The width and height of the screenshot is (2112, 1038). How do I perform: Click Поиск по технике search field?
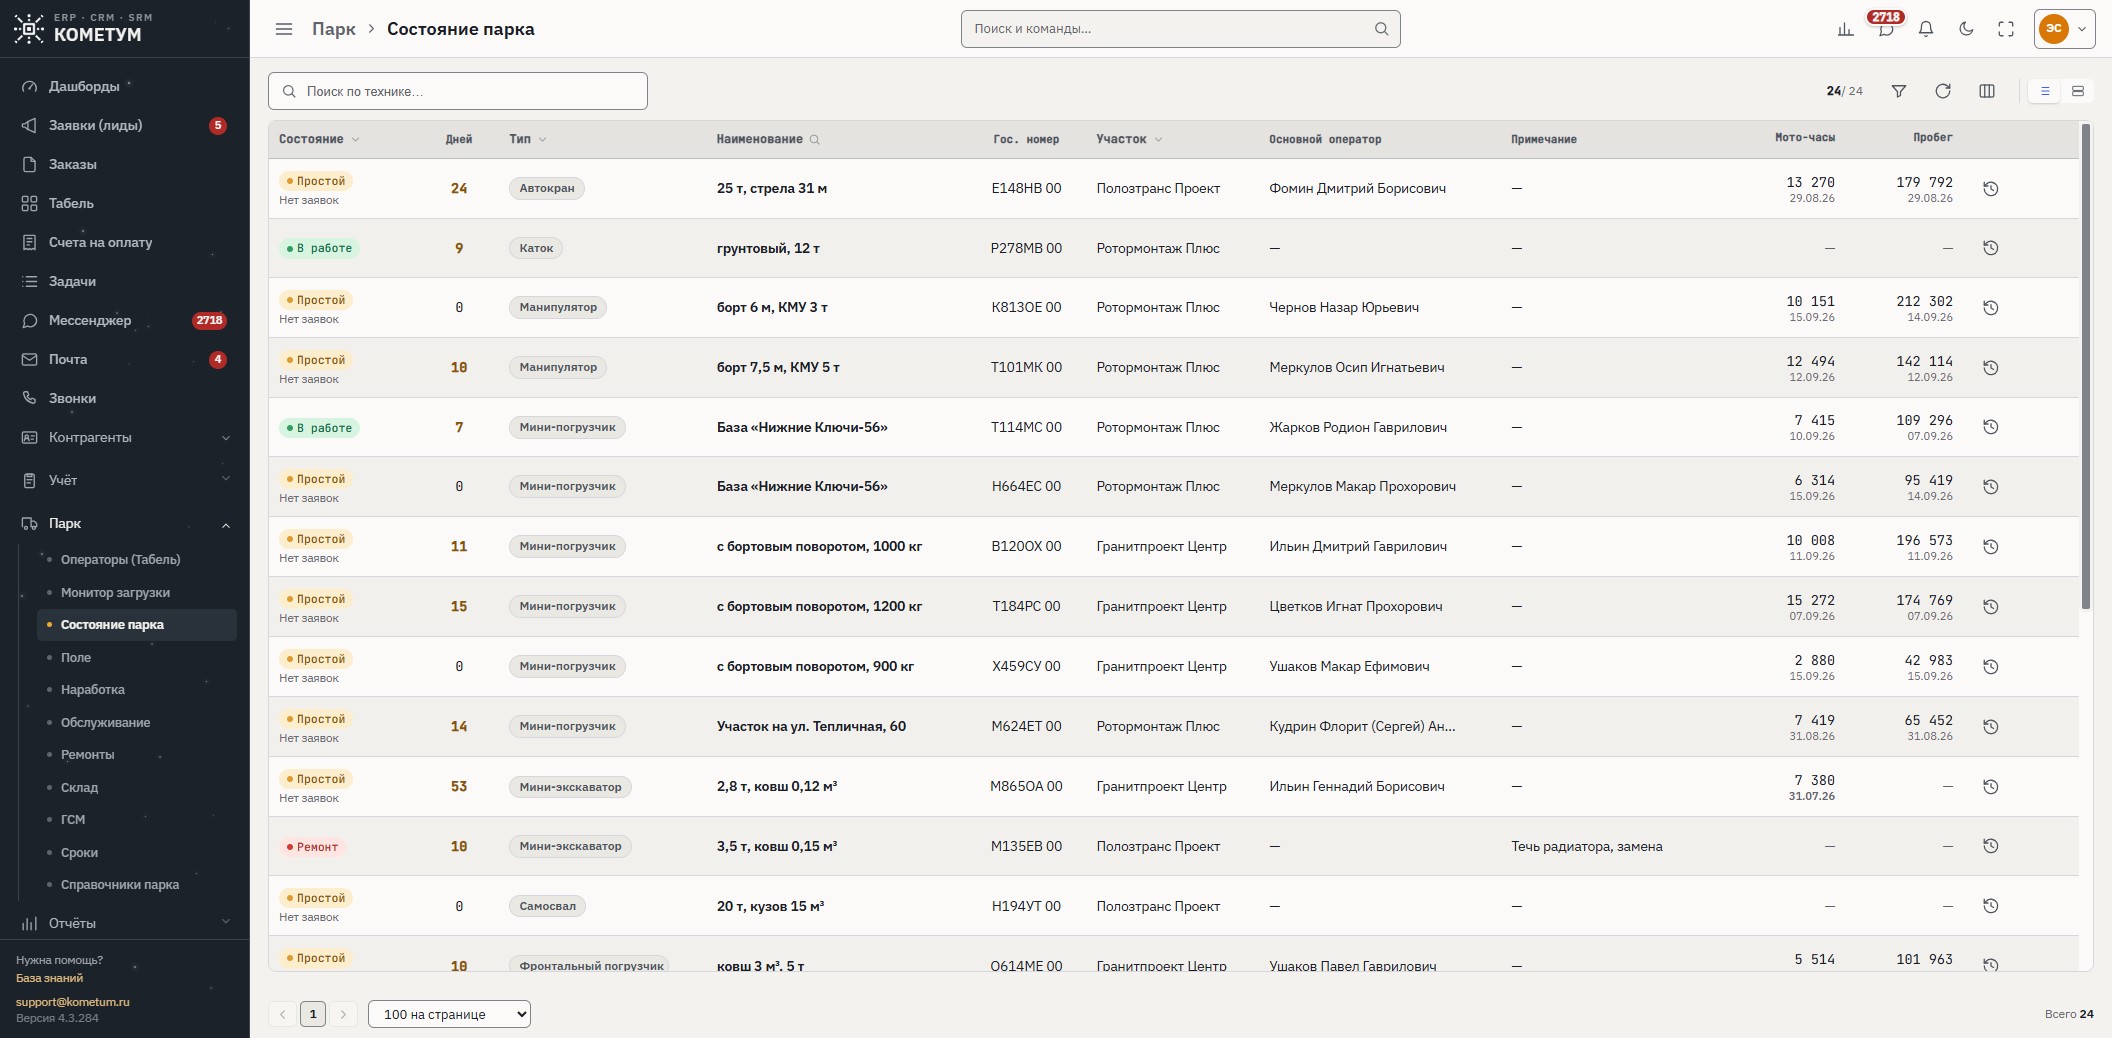458,91
